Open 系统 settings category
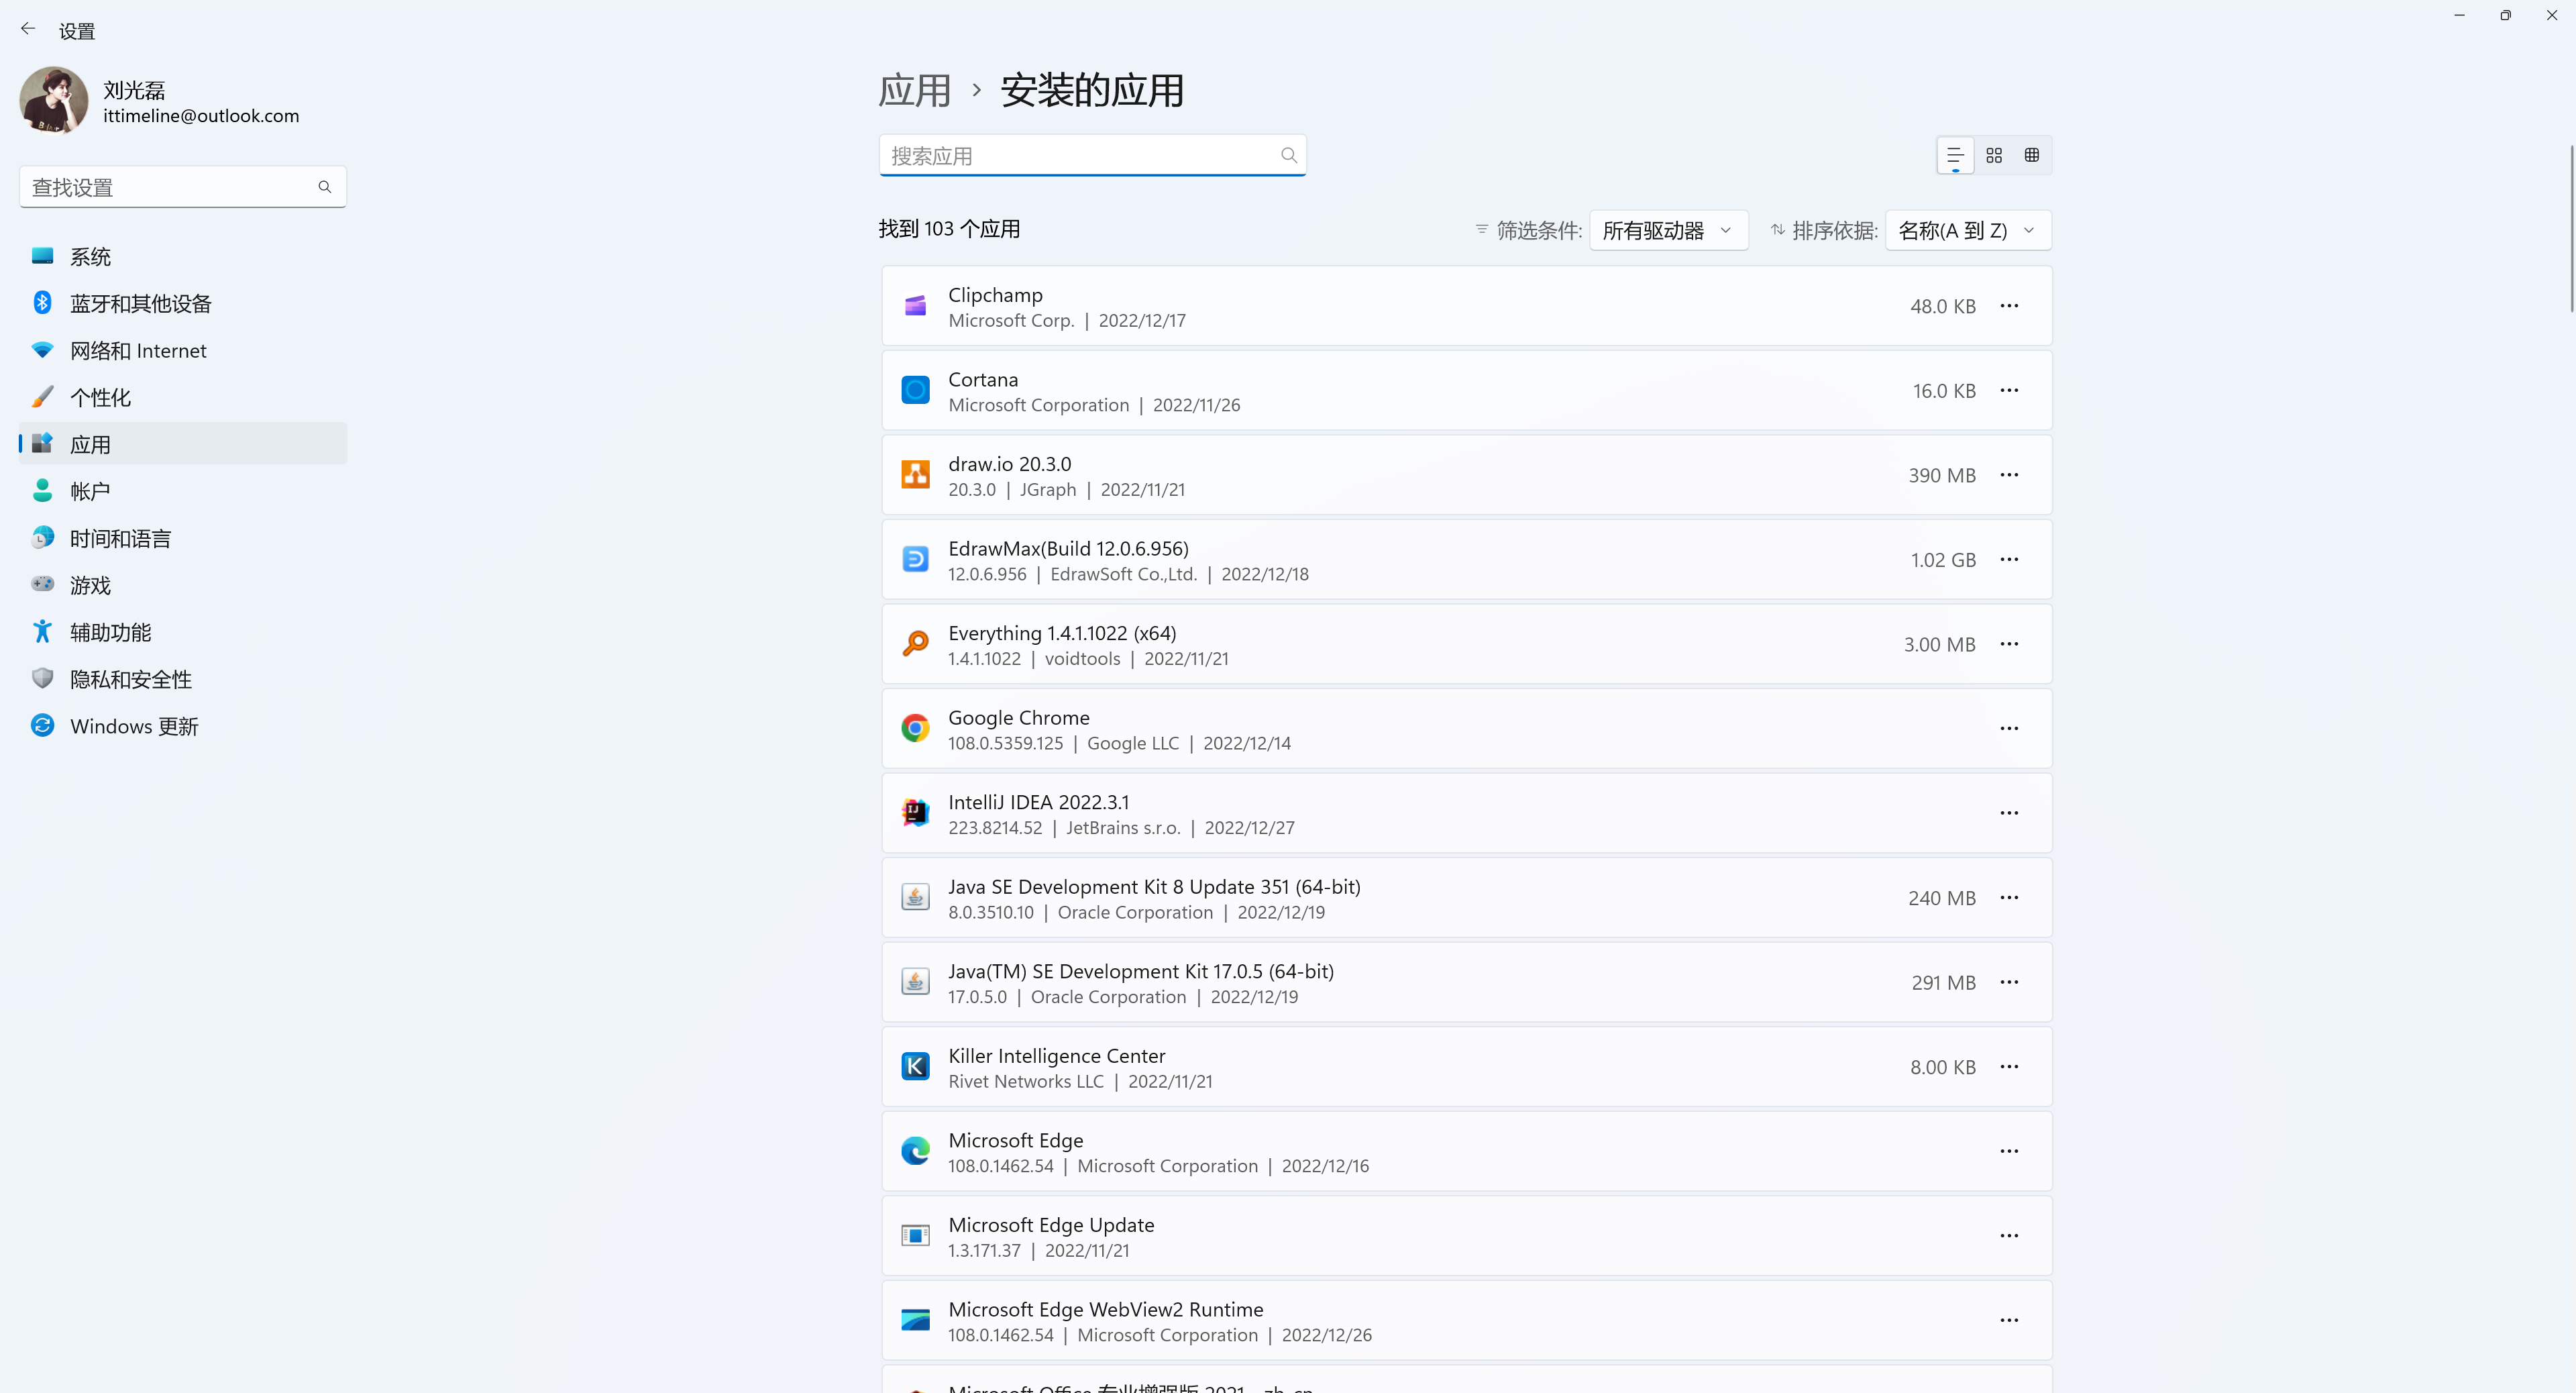This screenshot has width=2576, height=1393. [183, 256]
